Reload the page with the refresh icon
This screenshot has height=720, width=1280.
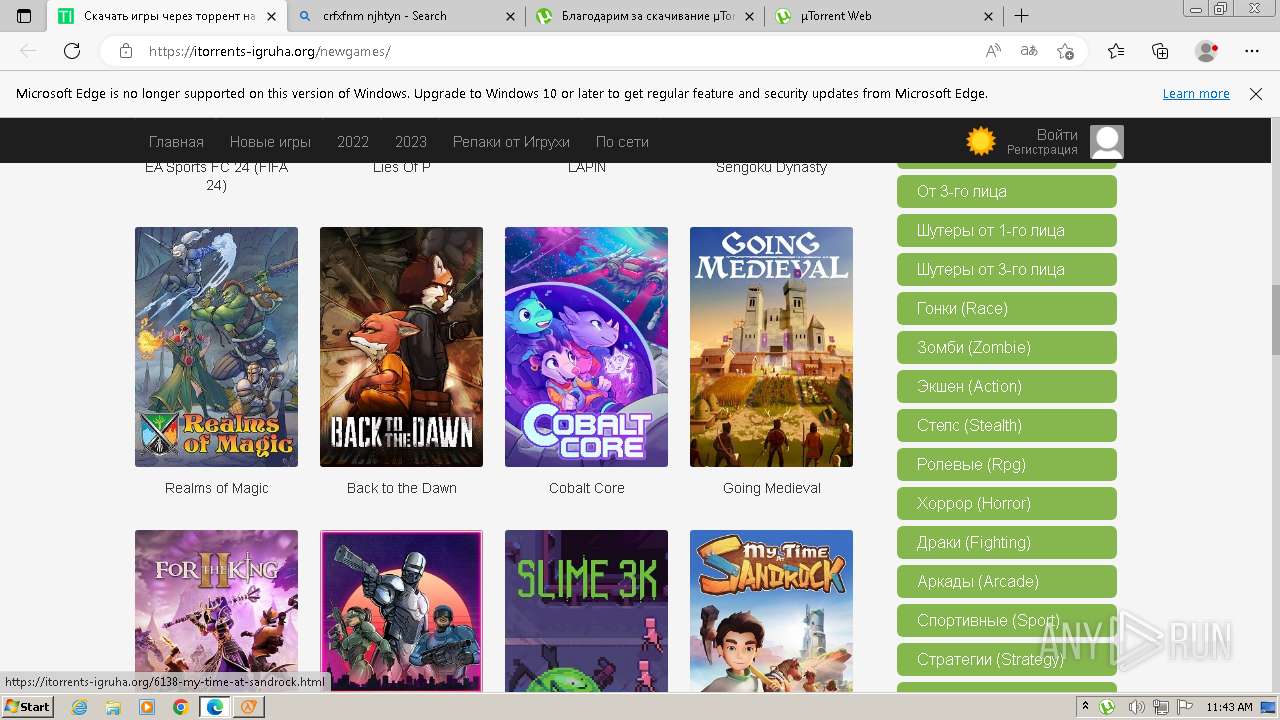pos(72,51)
